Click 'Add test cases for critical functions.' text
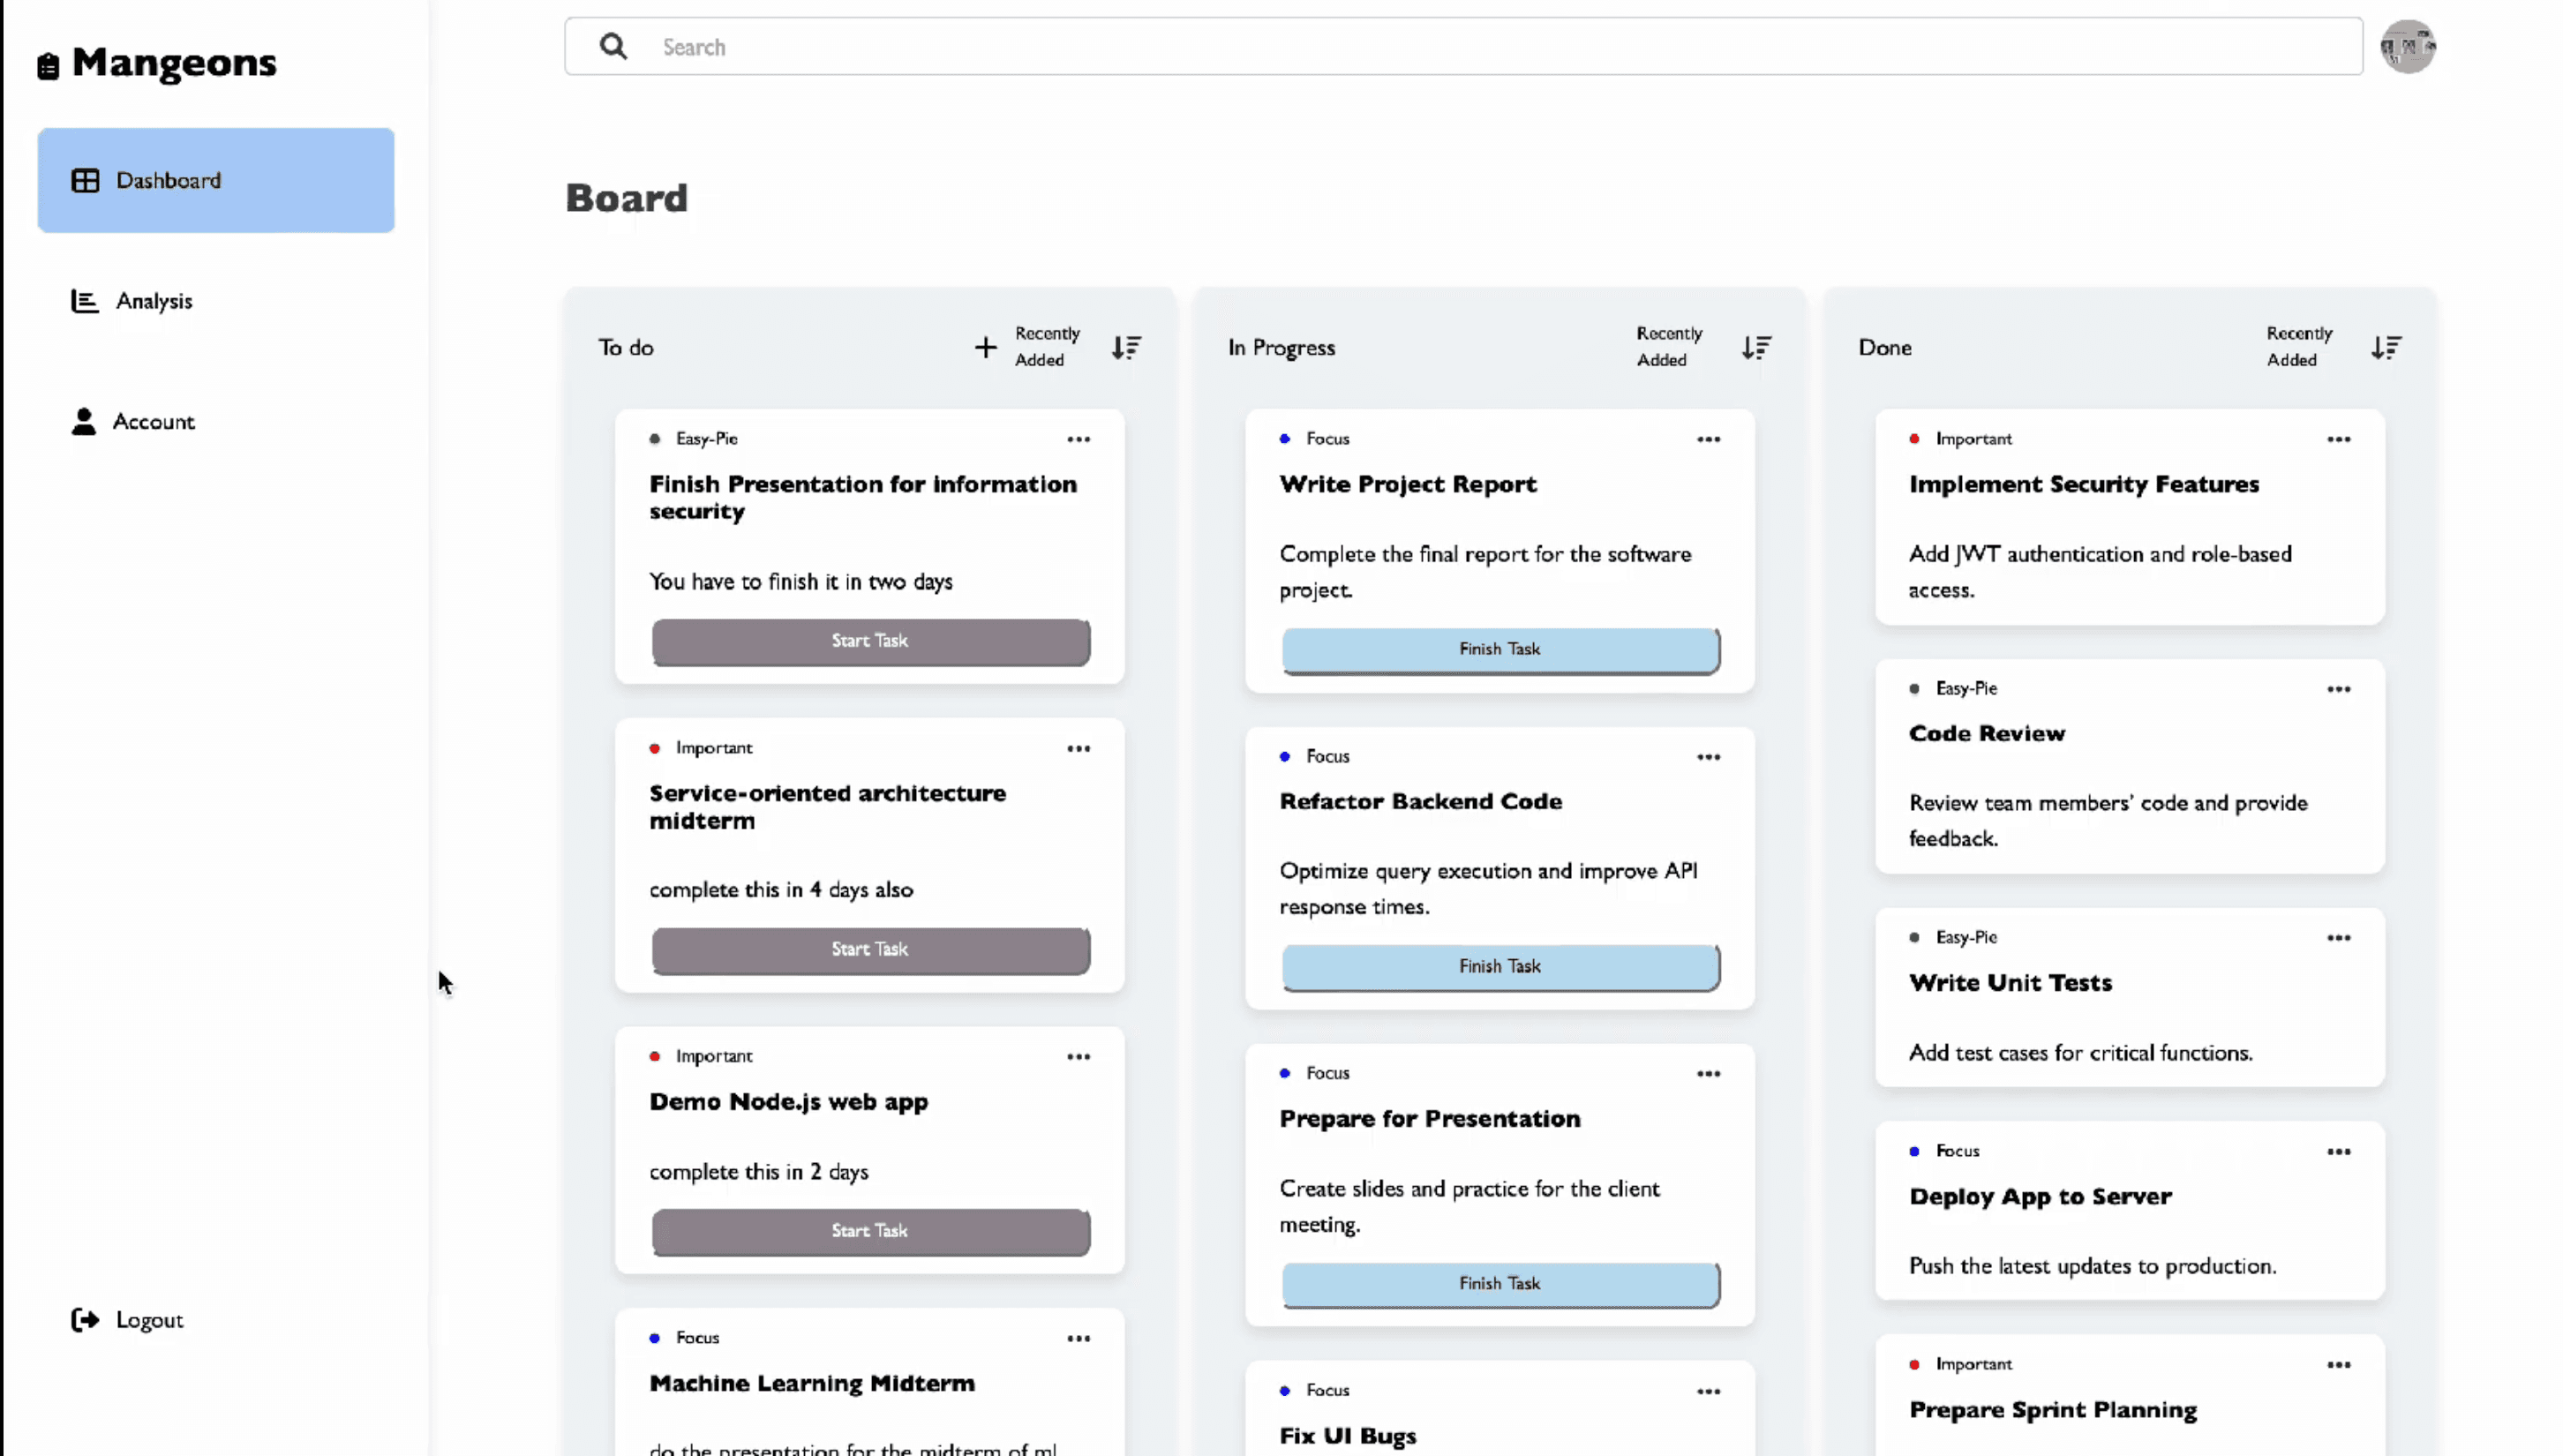 [2081, 1052]
